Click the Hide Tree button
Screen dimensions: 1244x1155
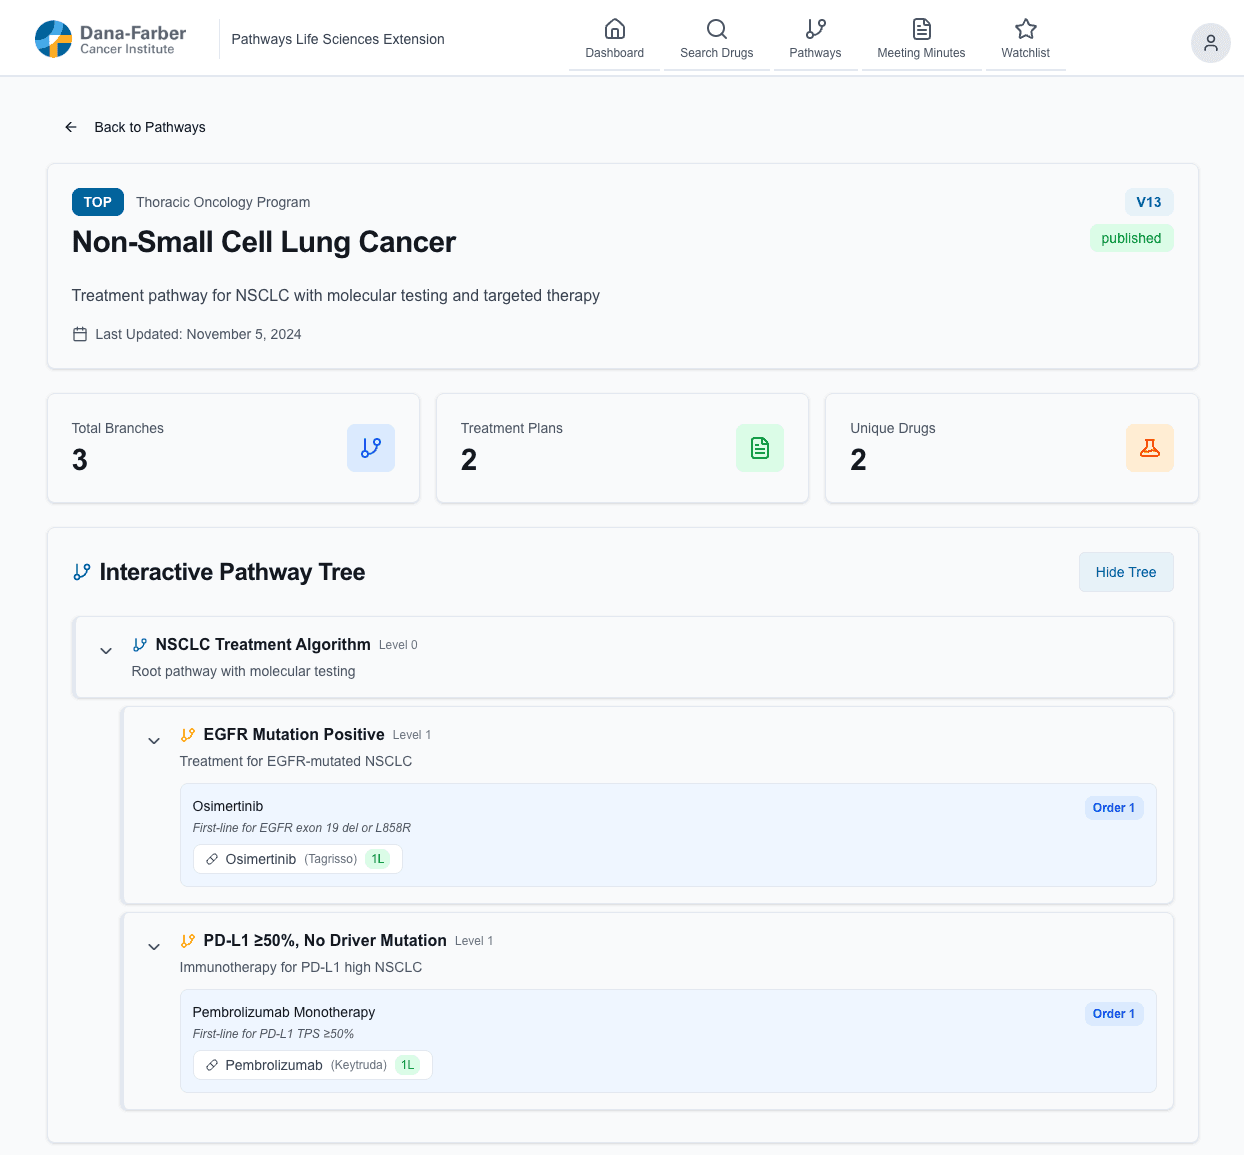point(1126,571)
